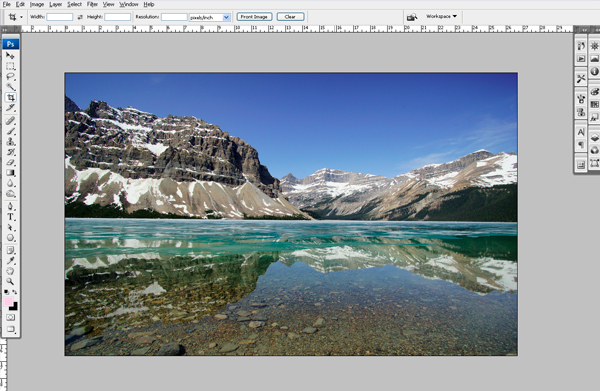The height and width of the screenshot is (391, 600).
Task: Select the Magic Wand tool
Action: [x=10, y=87]
